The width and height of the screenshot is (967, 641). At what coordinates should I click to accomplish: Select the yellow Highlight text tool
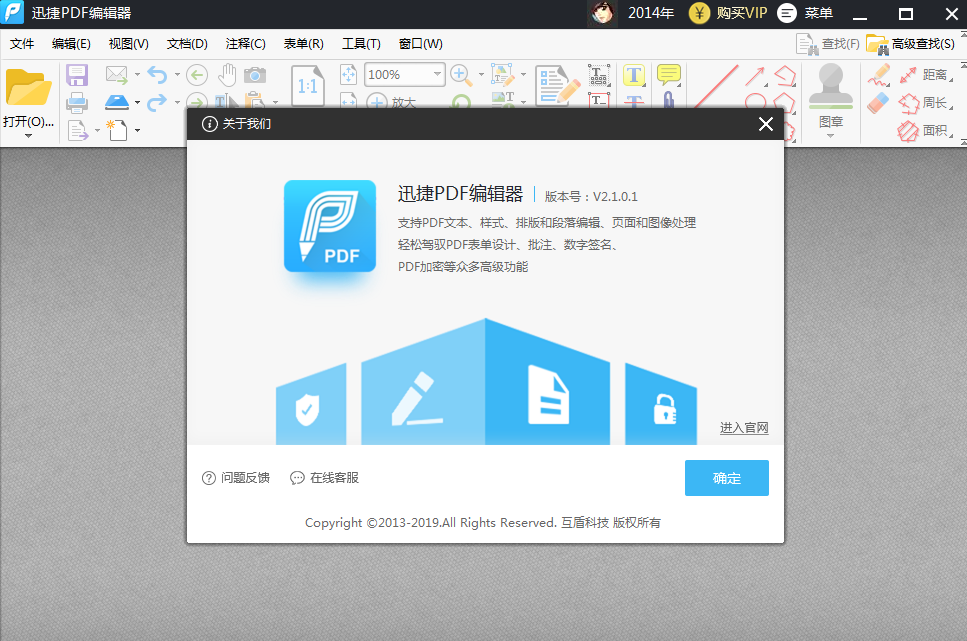(x=633, y=75)
